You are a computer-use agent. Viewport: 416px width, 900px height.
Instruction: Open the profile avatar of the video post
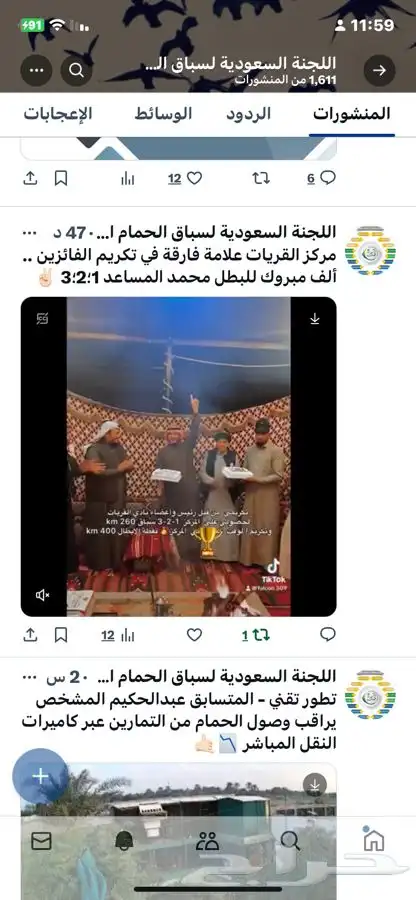point(370,253)
